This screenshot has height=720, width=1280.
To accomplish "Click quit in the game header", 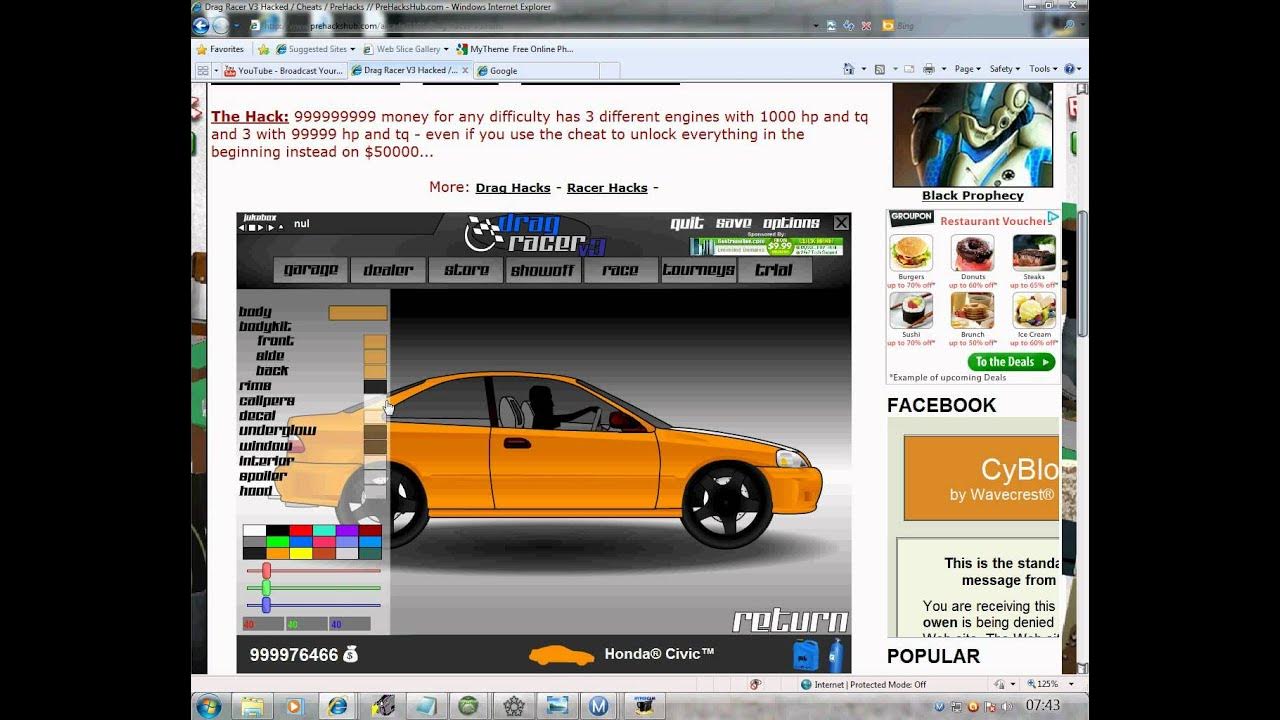I will pos(687,223).
